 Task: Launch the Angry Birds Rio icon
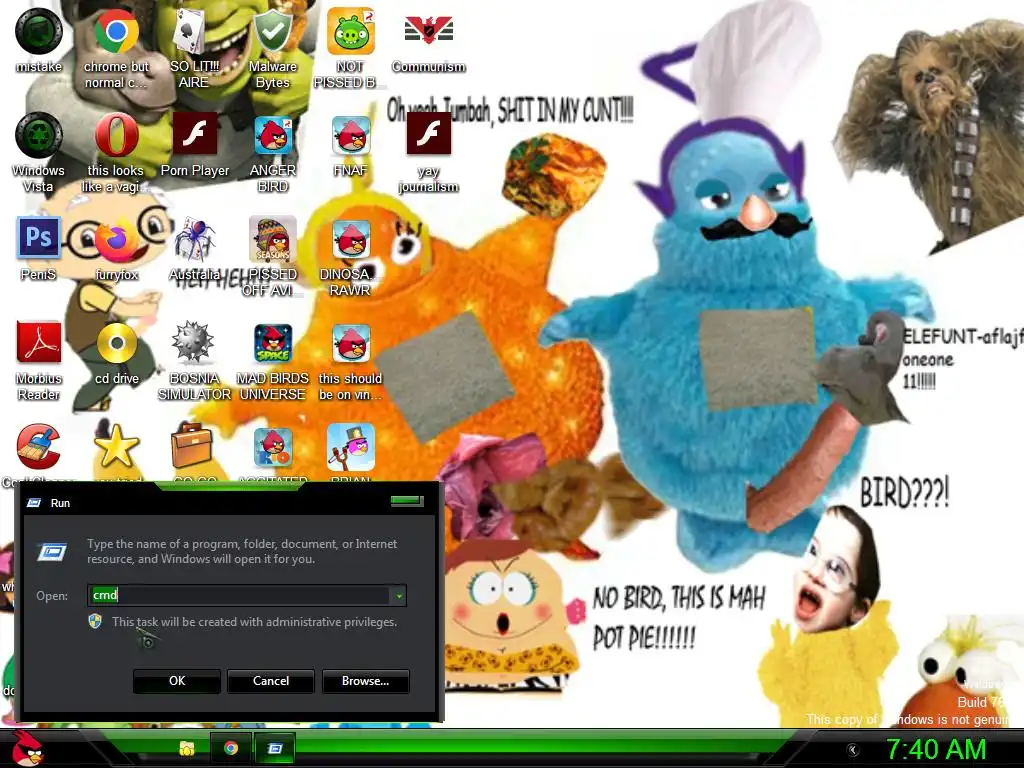(x=272, y=448)
